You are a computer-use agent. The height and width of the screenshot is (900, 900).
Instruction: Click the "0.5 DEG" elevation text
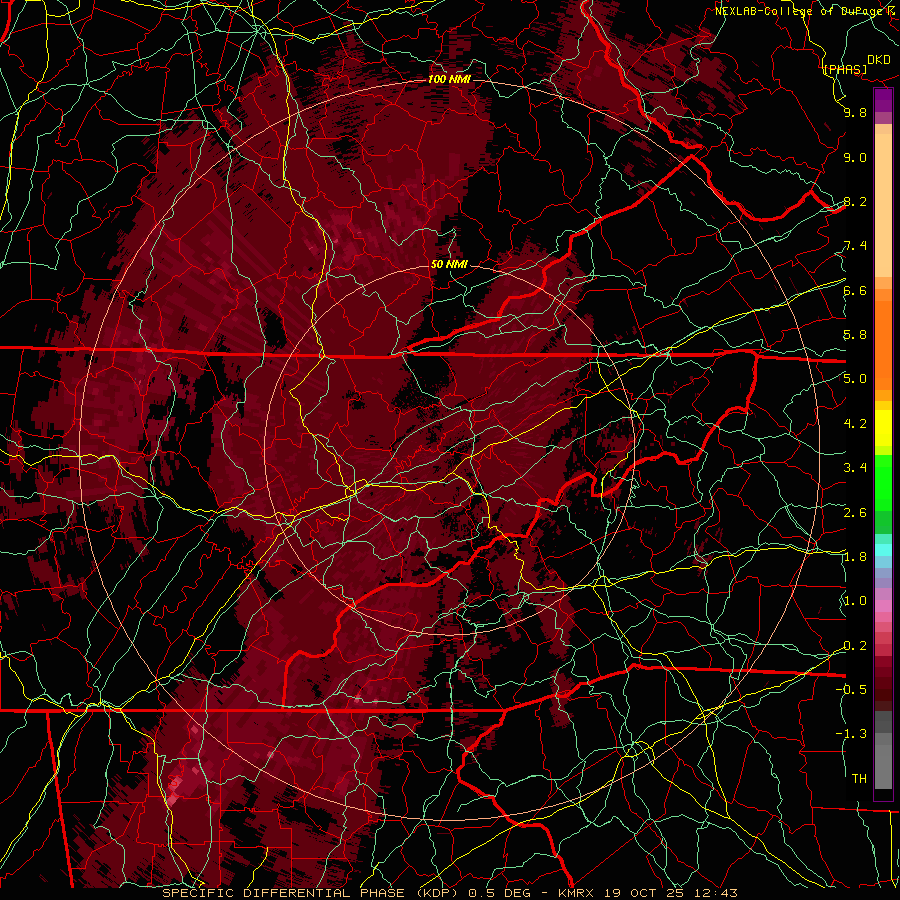coord(497,893)
